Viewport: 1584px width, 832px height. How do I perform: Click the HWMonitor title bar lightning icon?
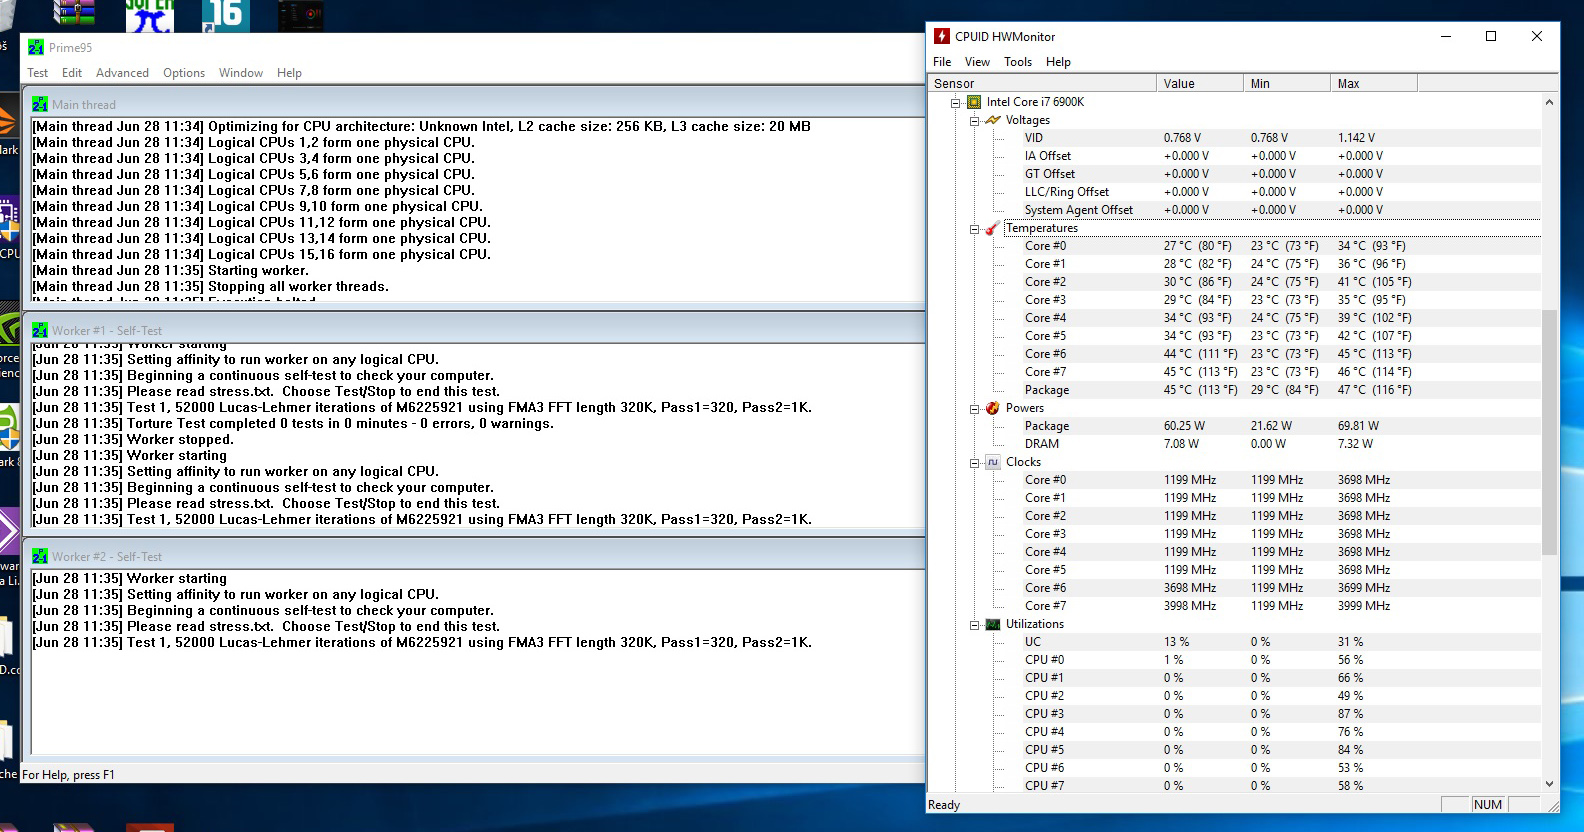tap(941, 36)
